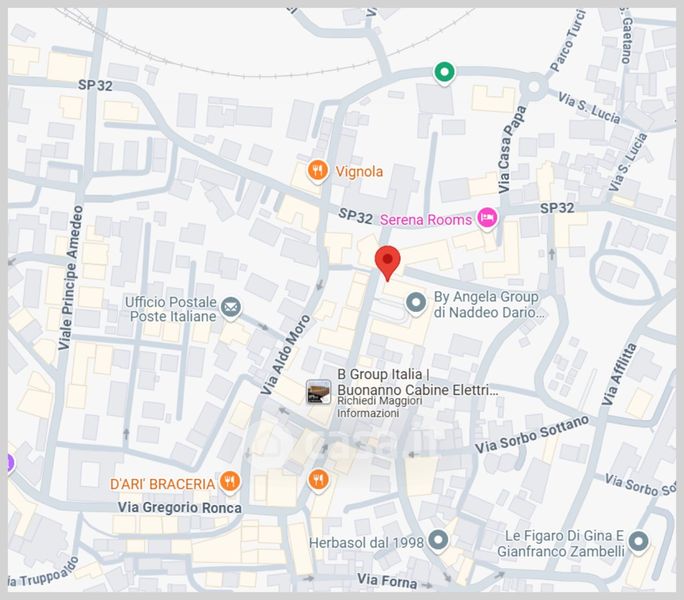Open the Serena Rooms hotel pin
The width and height of the screenshot is (684, 600).
487,217
